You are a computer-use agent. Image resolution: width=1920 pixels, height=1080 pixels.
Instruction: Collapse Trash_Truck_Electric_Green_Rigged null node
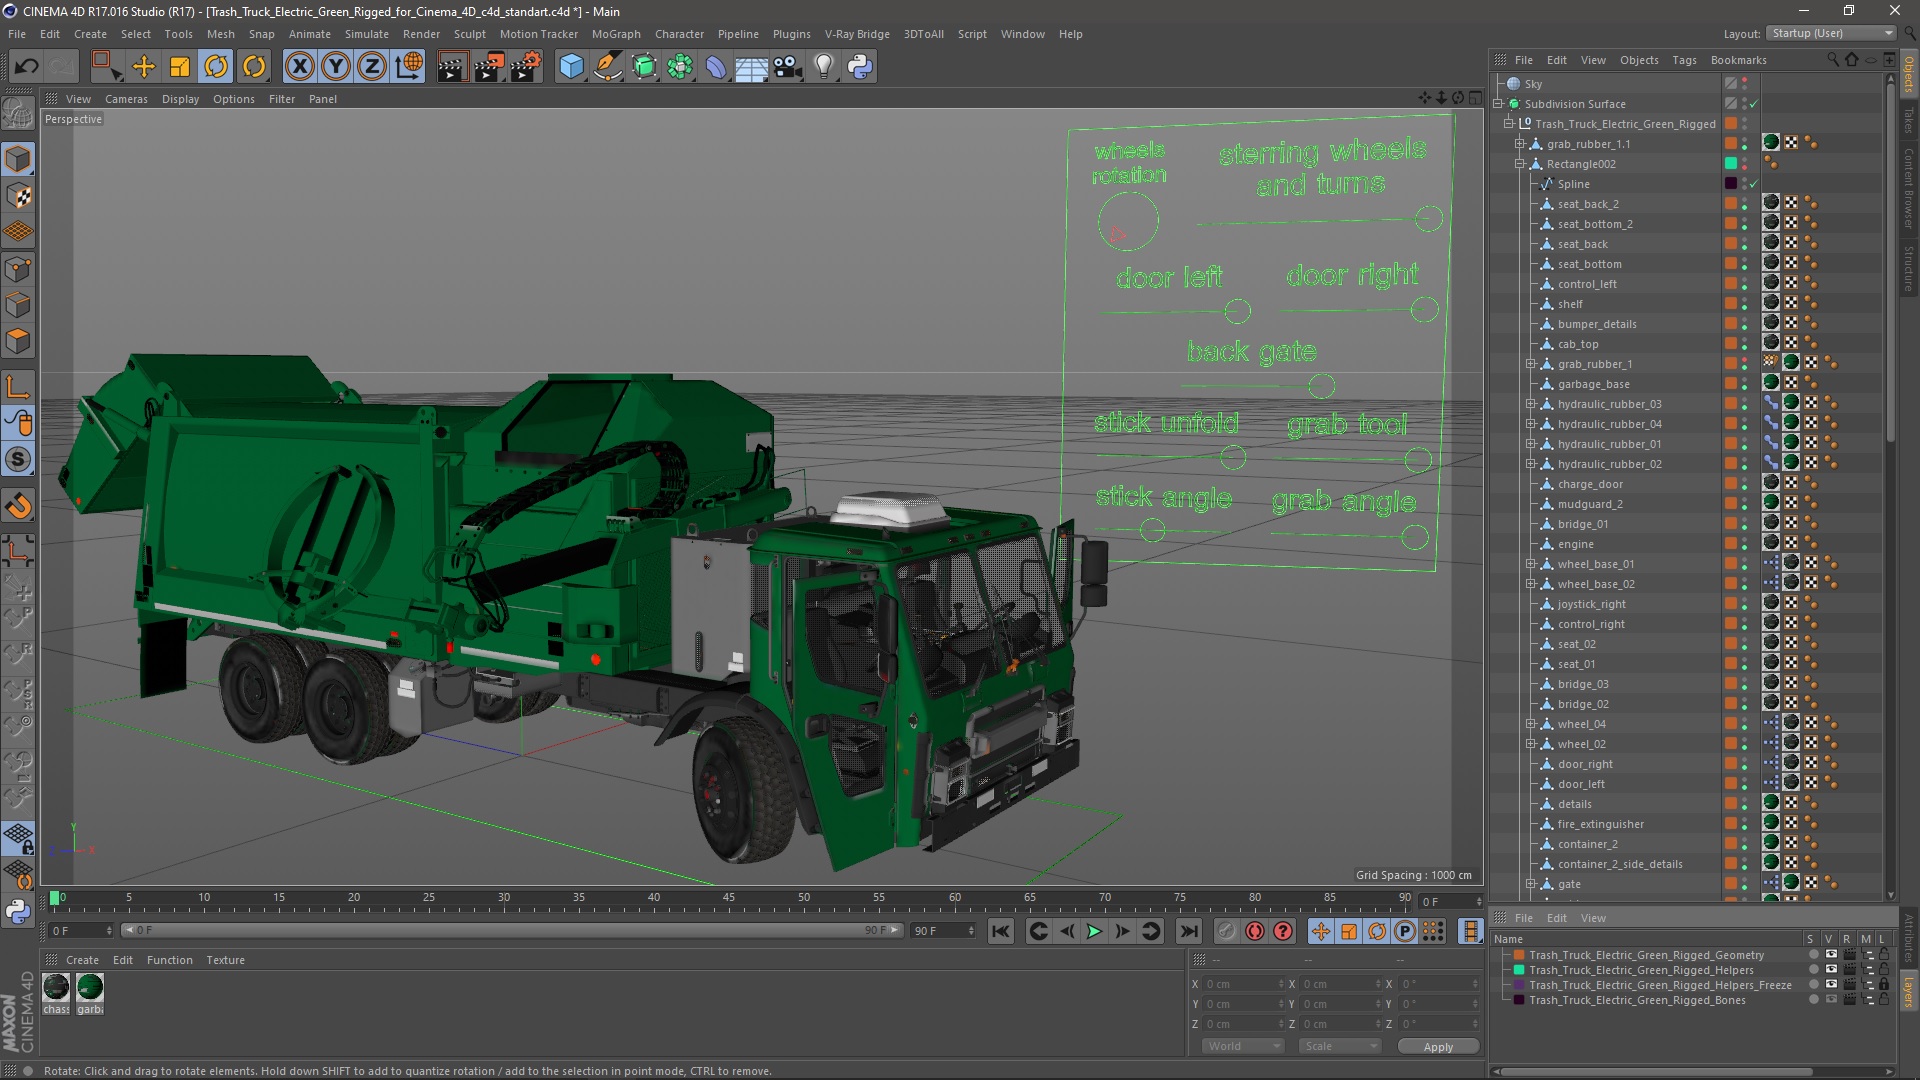coord(1509,124)
